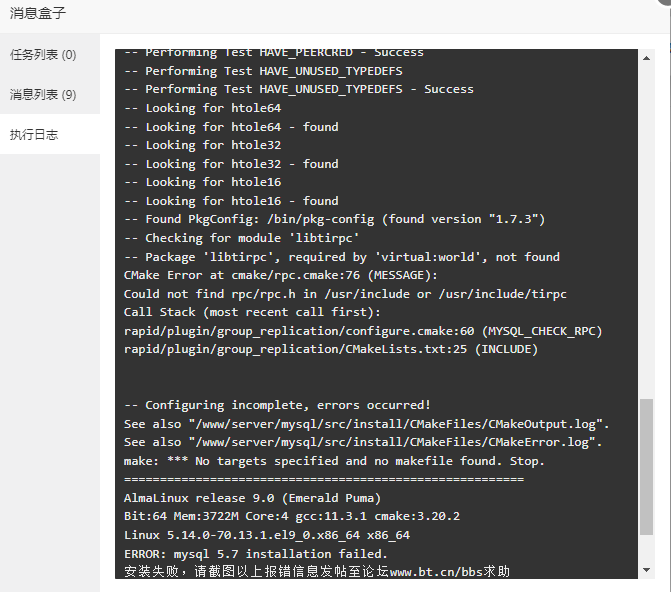Close the 消息盒子 dialog
671x592 pixels.
point(665,3)
